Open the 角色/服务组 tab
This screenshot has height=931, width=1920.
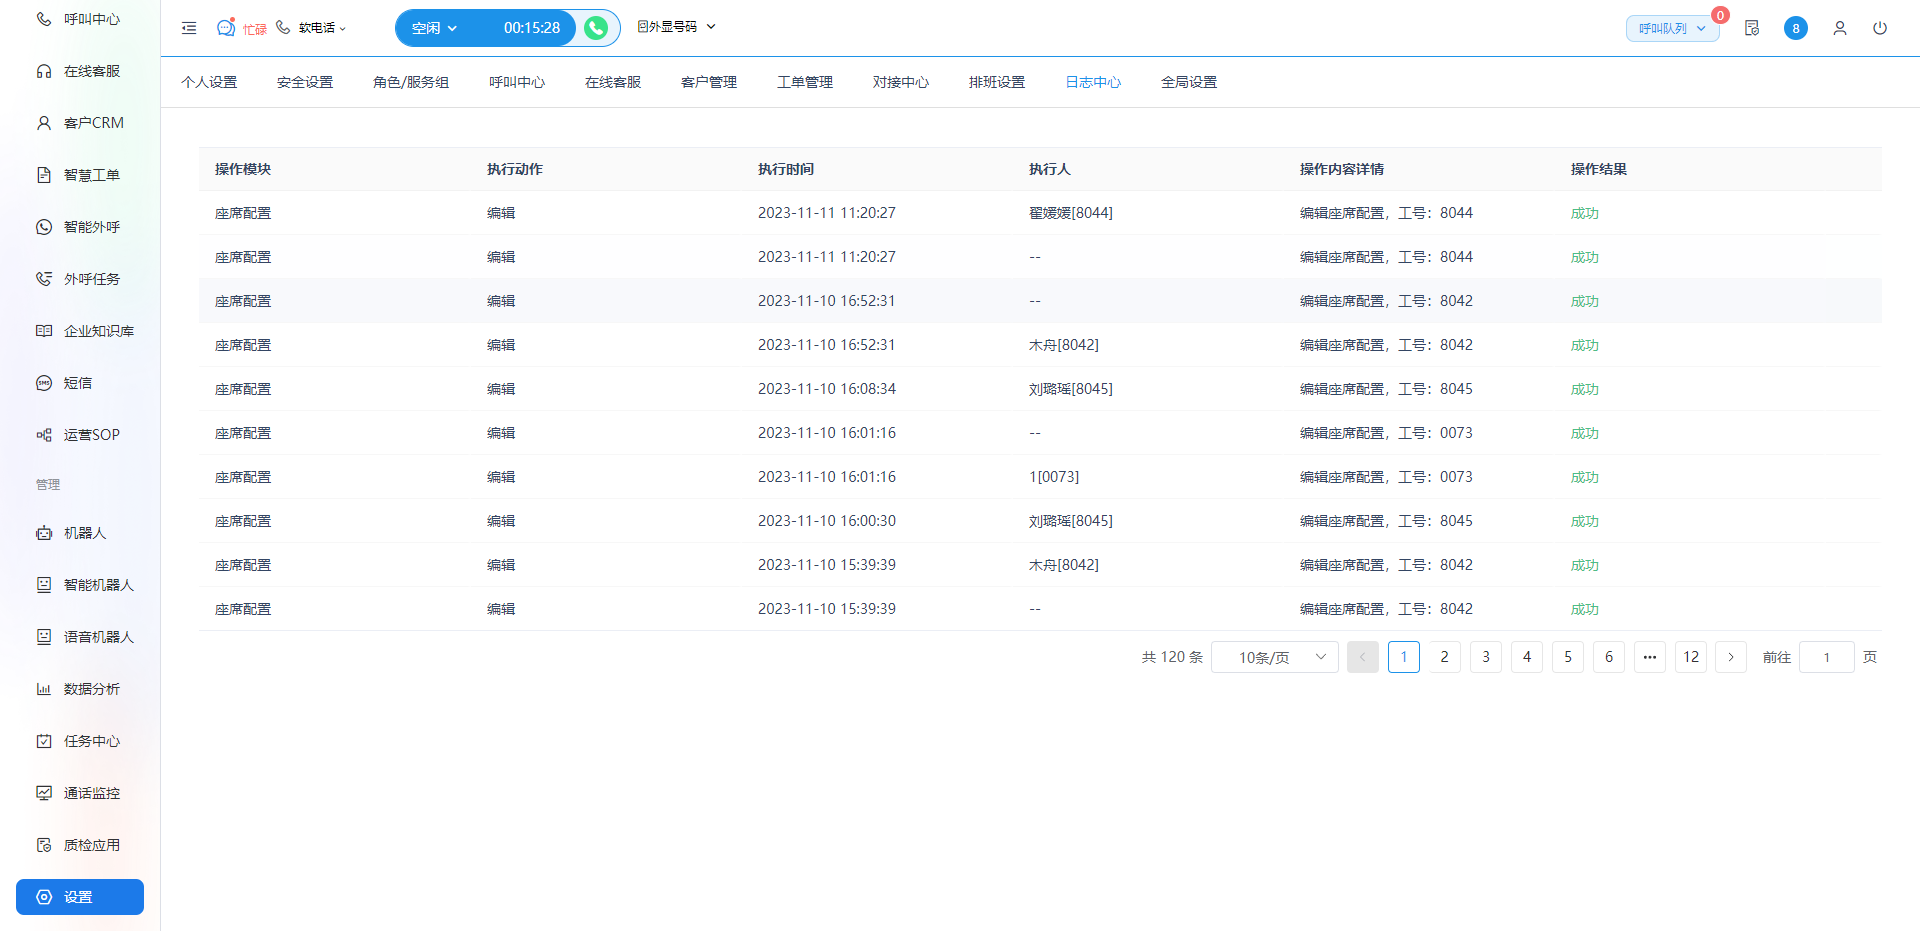pos(411,82)
